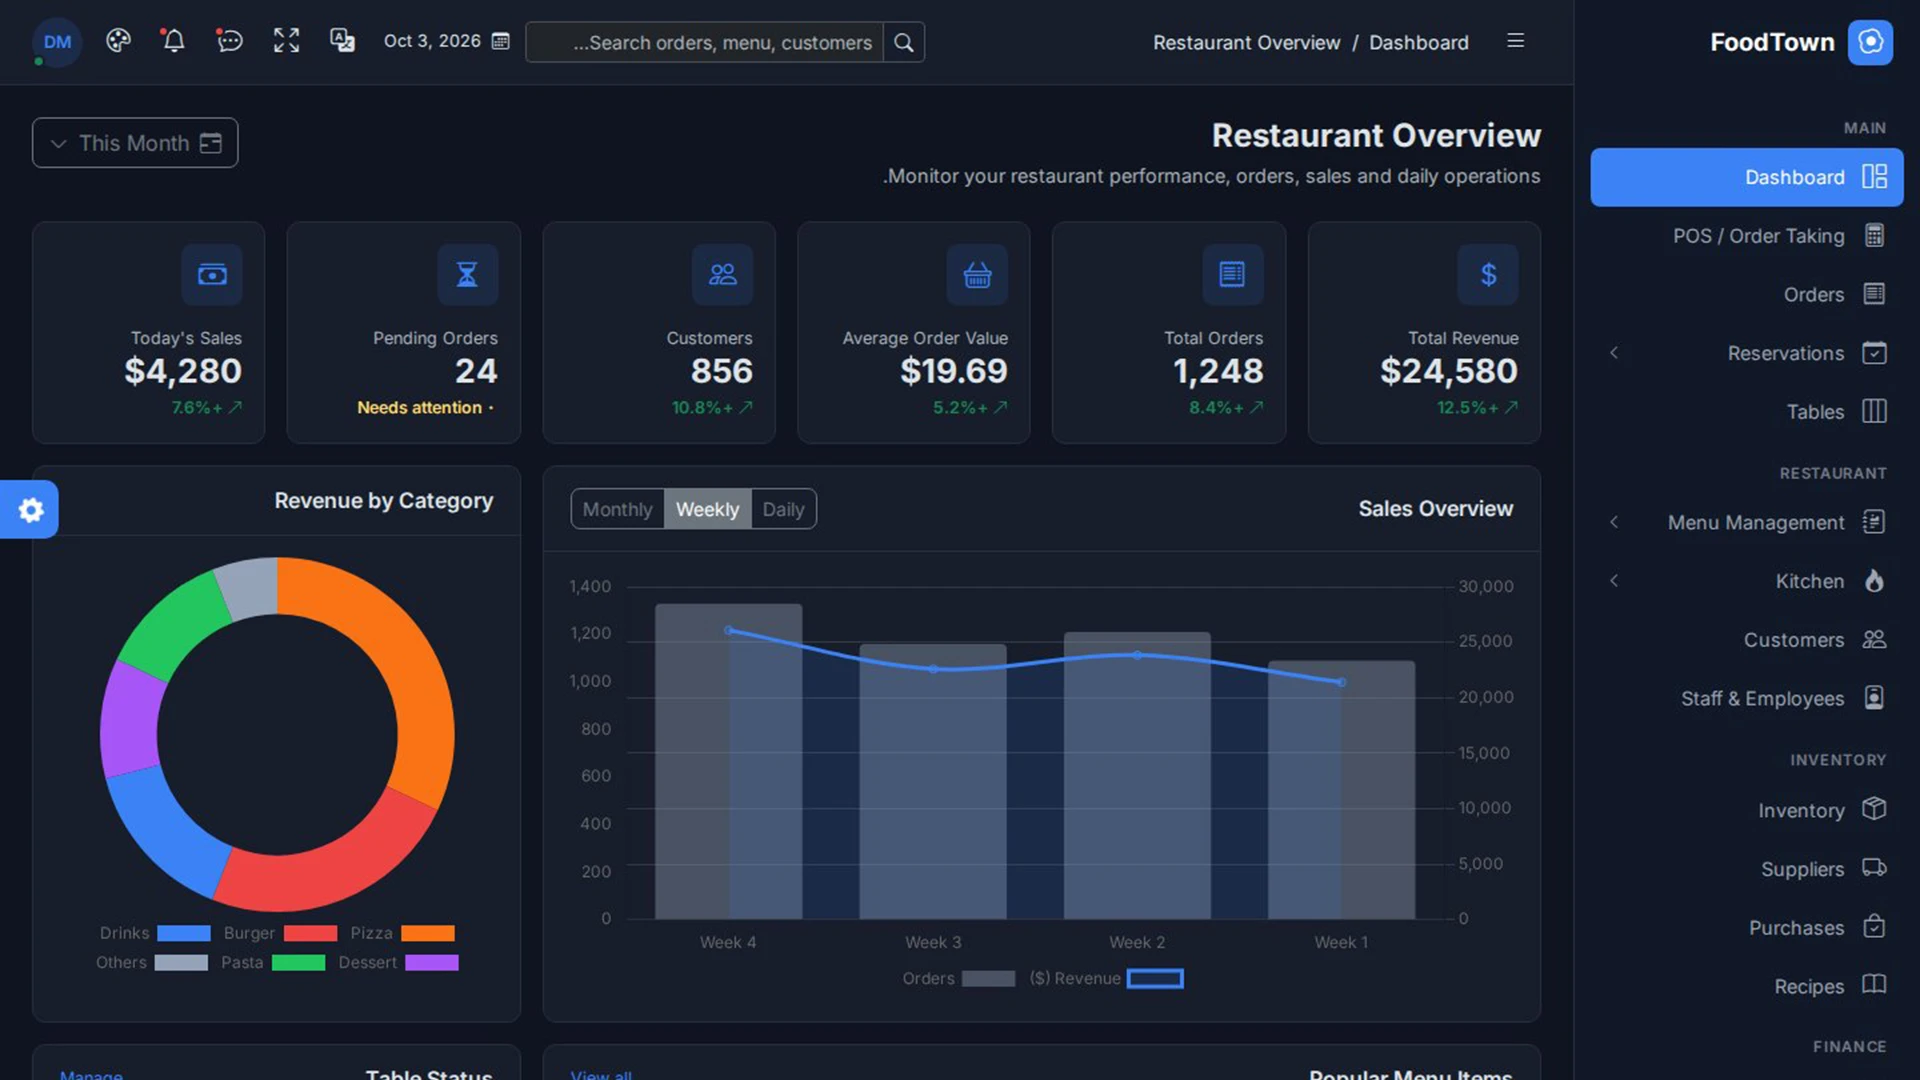Open the sidebar Customers page
Viewport: 1920px width, 1080px height.
pyautogui.click(x=1746, y=639)
